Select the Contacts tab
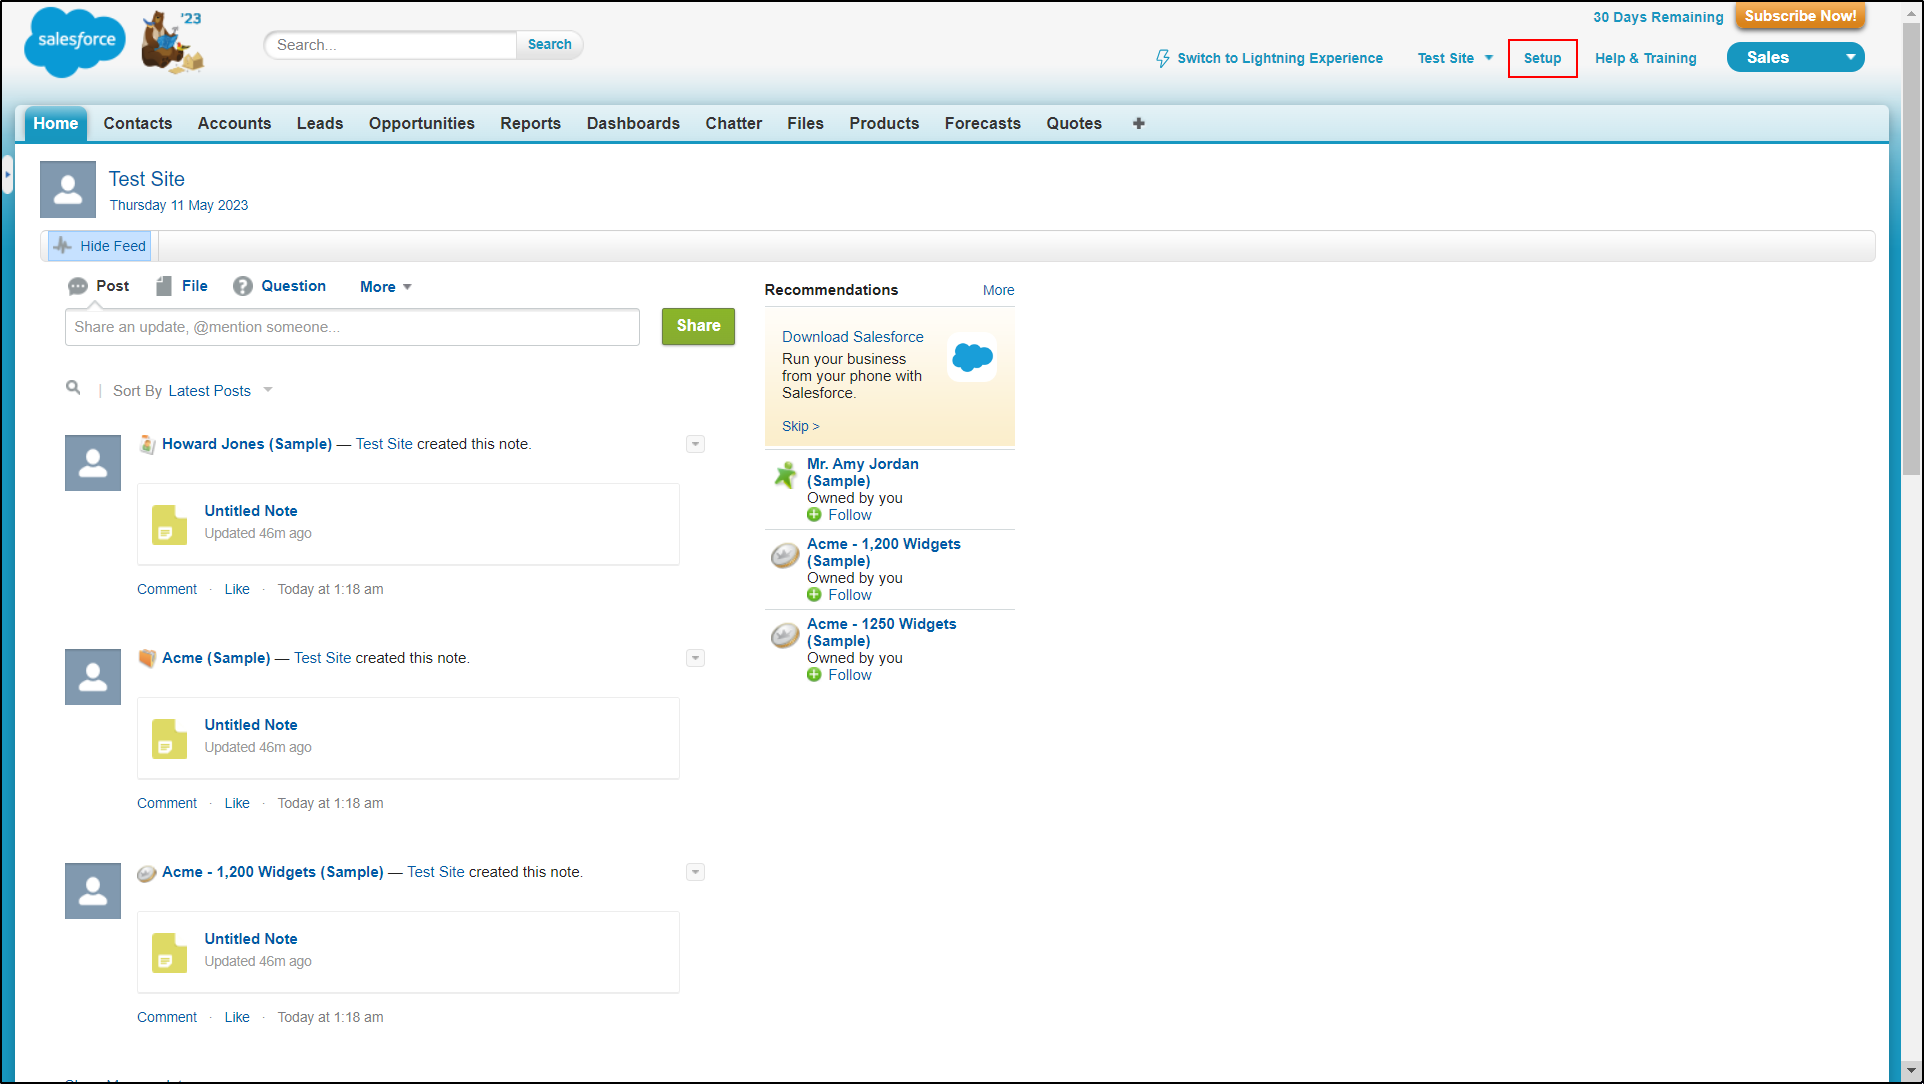 pos(136,123)
